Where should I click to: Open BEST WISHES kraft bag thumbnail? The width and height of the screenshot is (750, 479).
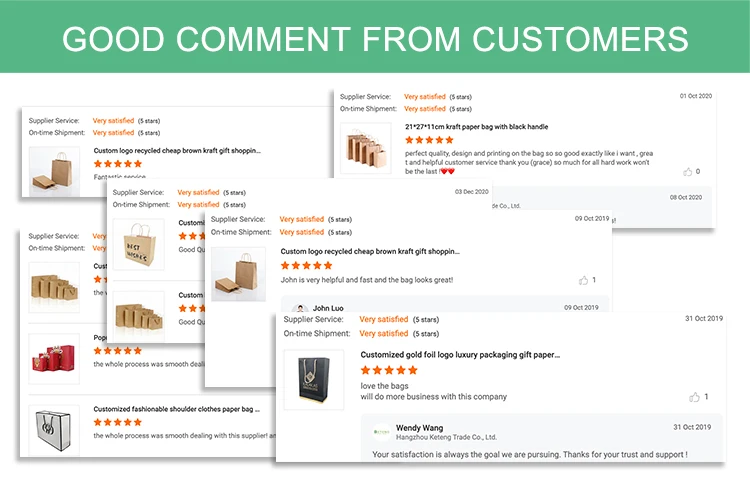point(138,245)
